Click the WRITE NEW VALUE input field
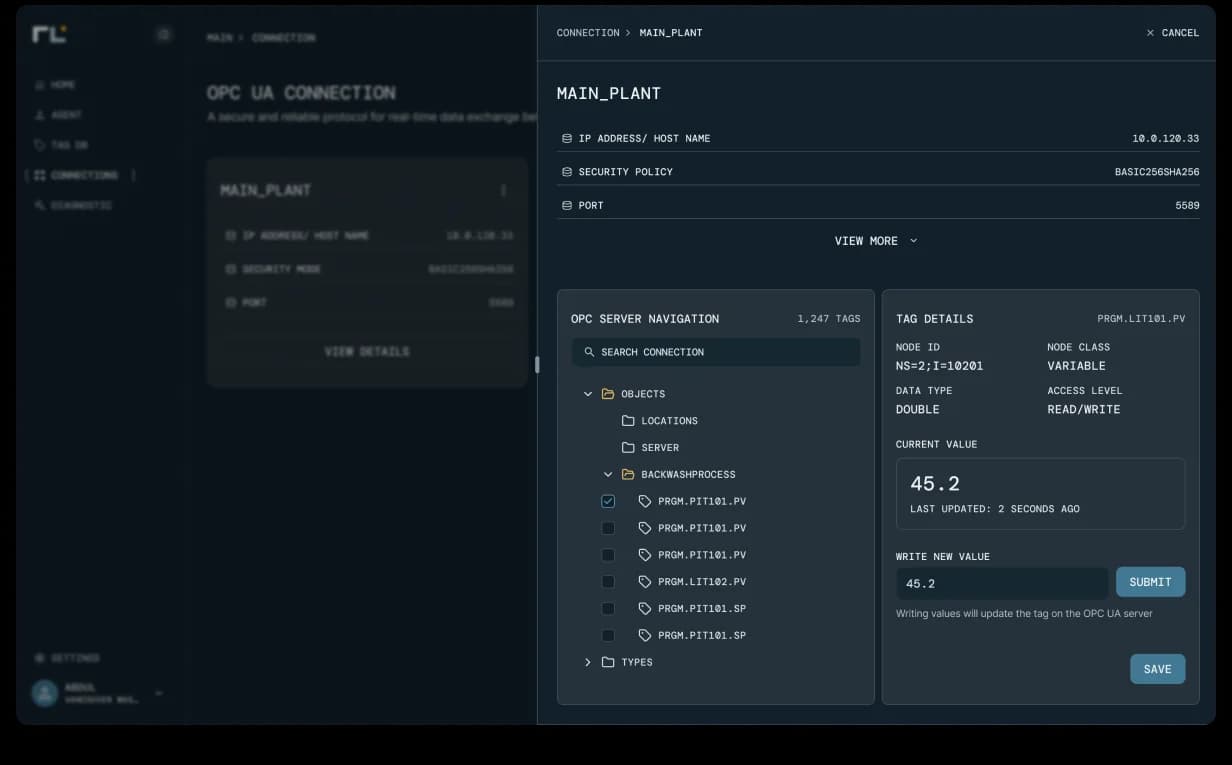 (x=1002, y=583)
